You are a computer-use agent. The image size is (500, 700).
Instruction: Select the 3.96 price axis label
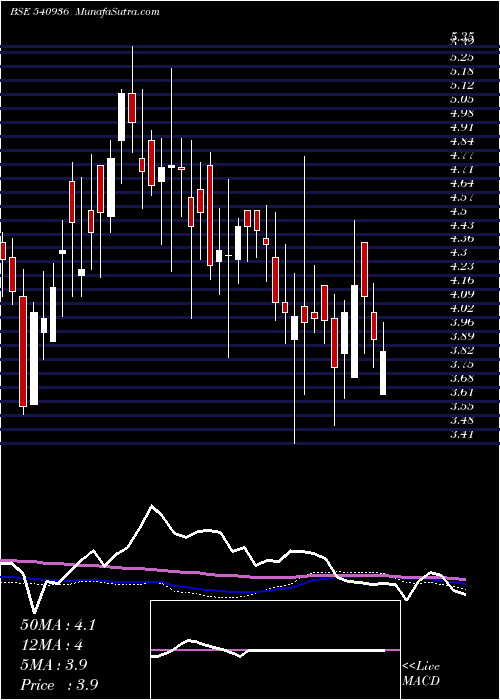462,322
